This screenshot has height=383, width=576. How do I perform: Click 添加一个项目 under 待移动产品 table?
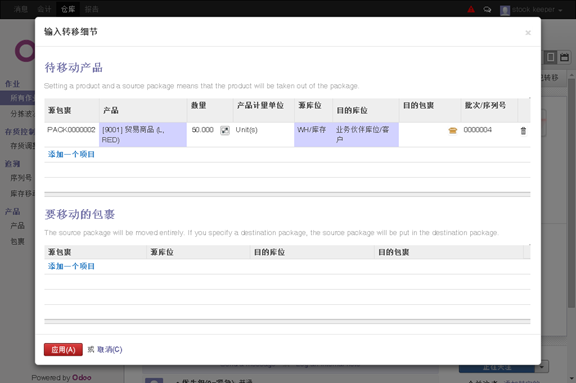71,154
